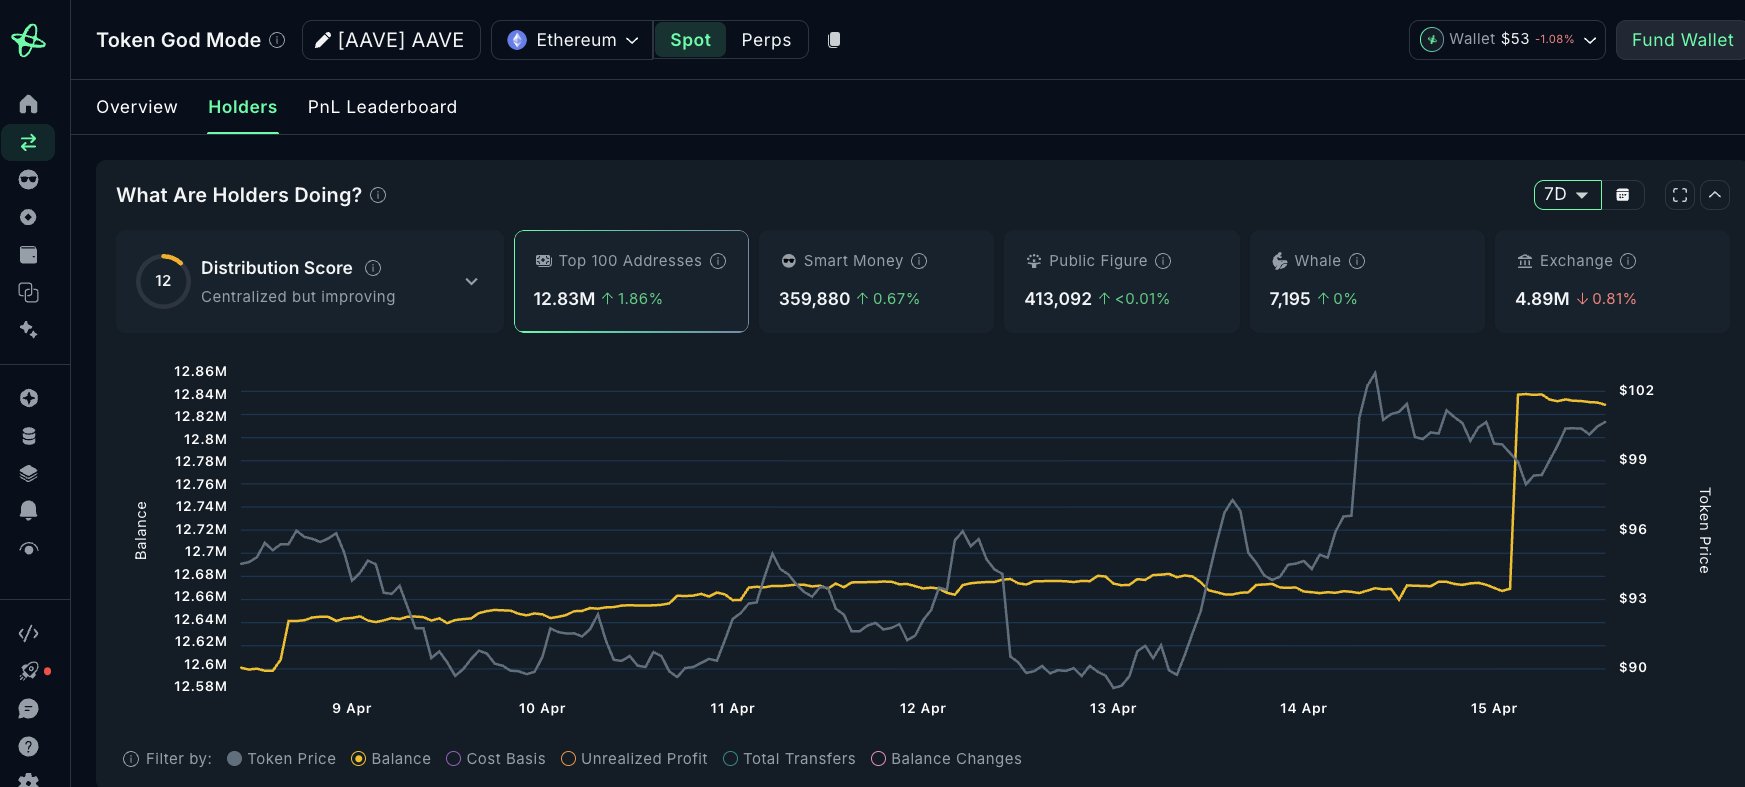Select the Smart Money holder card
The width and height of the screenshot is (1745, 787).
click(875, 281)
